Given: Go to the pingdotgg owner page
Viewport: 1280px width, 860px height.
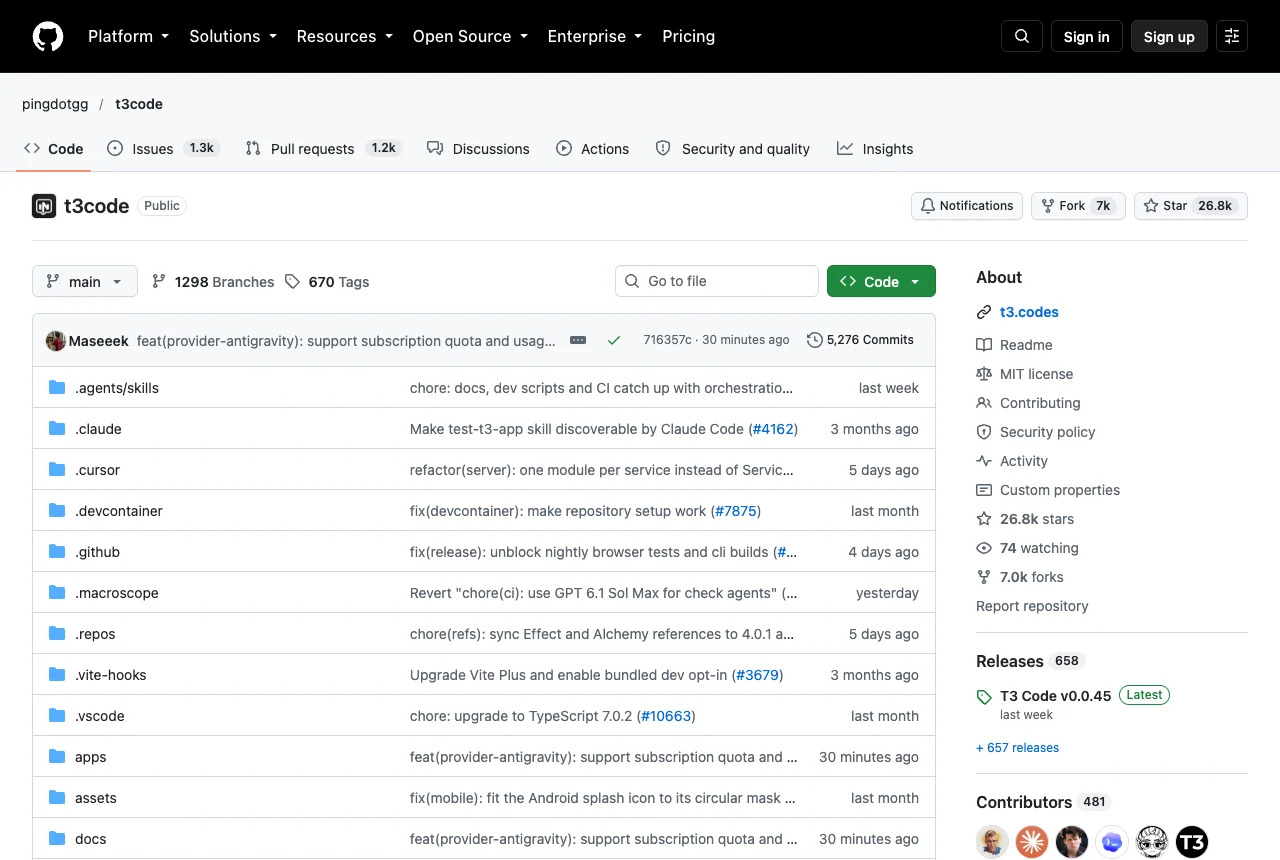Looking at the screenshot, I should (55, 104).
